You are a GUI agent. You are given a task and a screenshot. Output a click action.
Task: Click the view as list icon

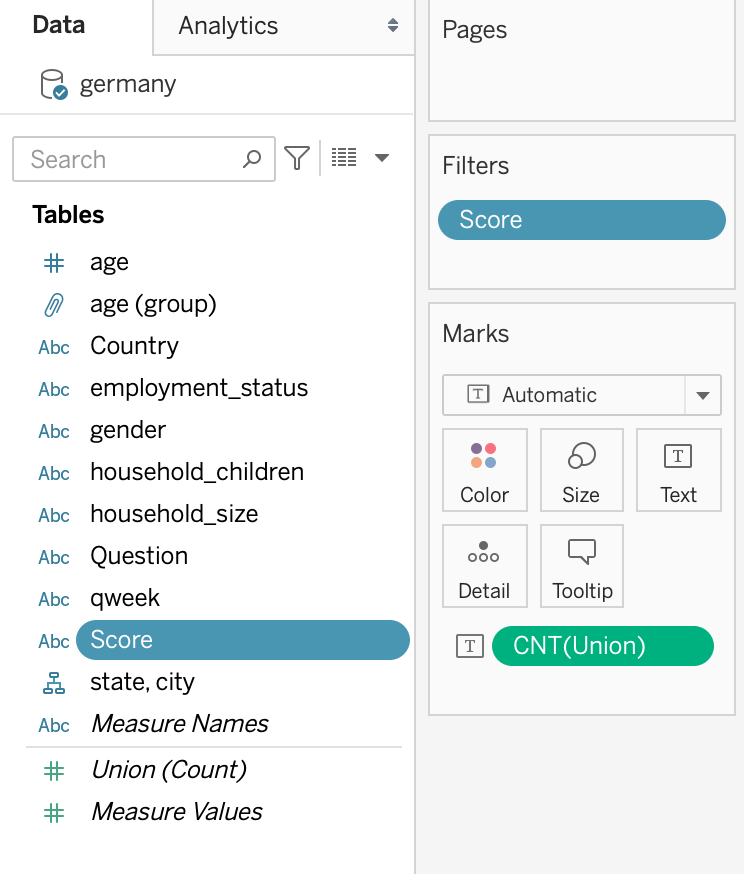(x=344, y=158)
